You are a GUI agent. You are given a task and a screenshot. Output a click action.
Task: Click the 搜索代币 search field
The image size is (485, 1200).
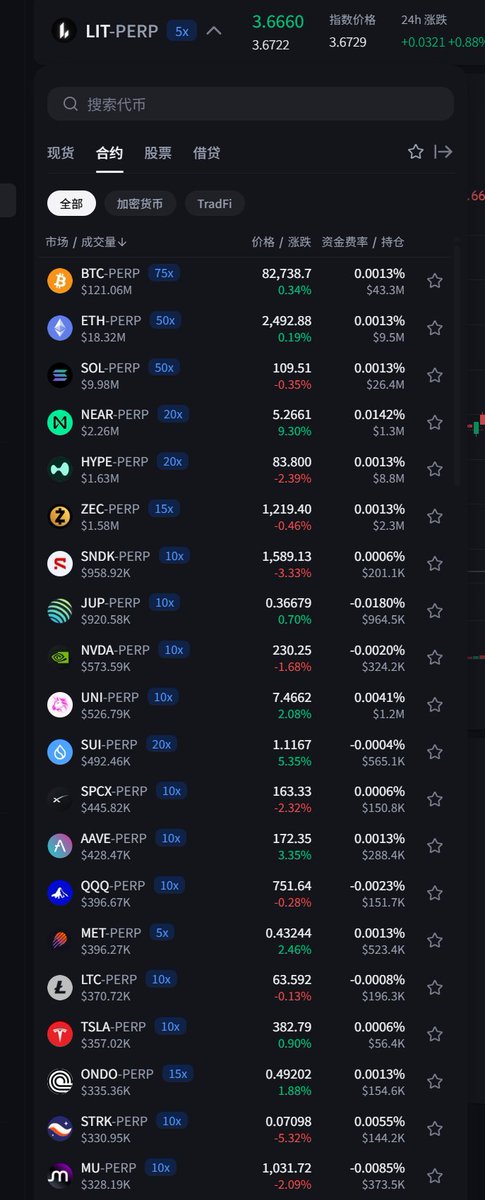(x=250, y=104)
